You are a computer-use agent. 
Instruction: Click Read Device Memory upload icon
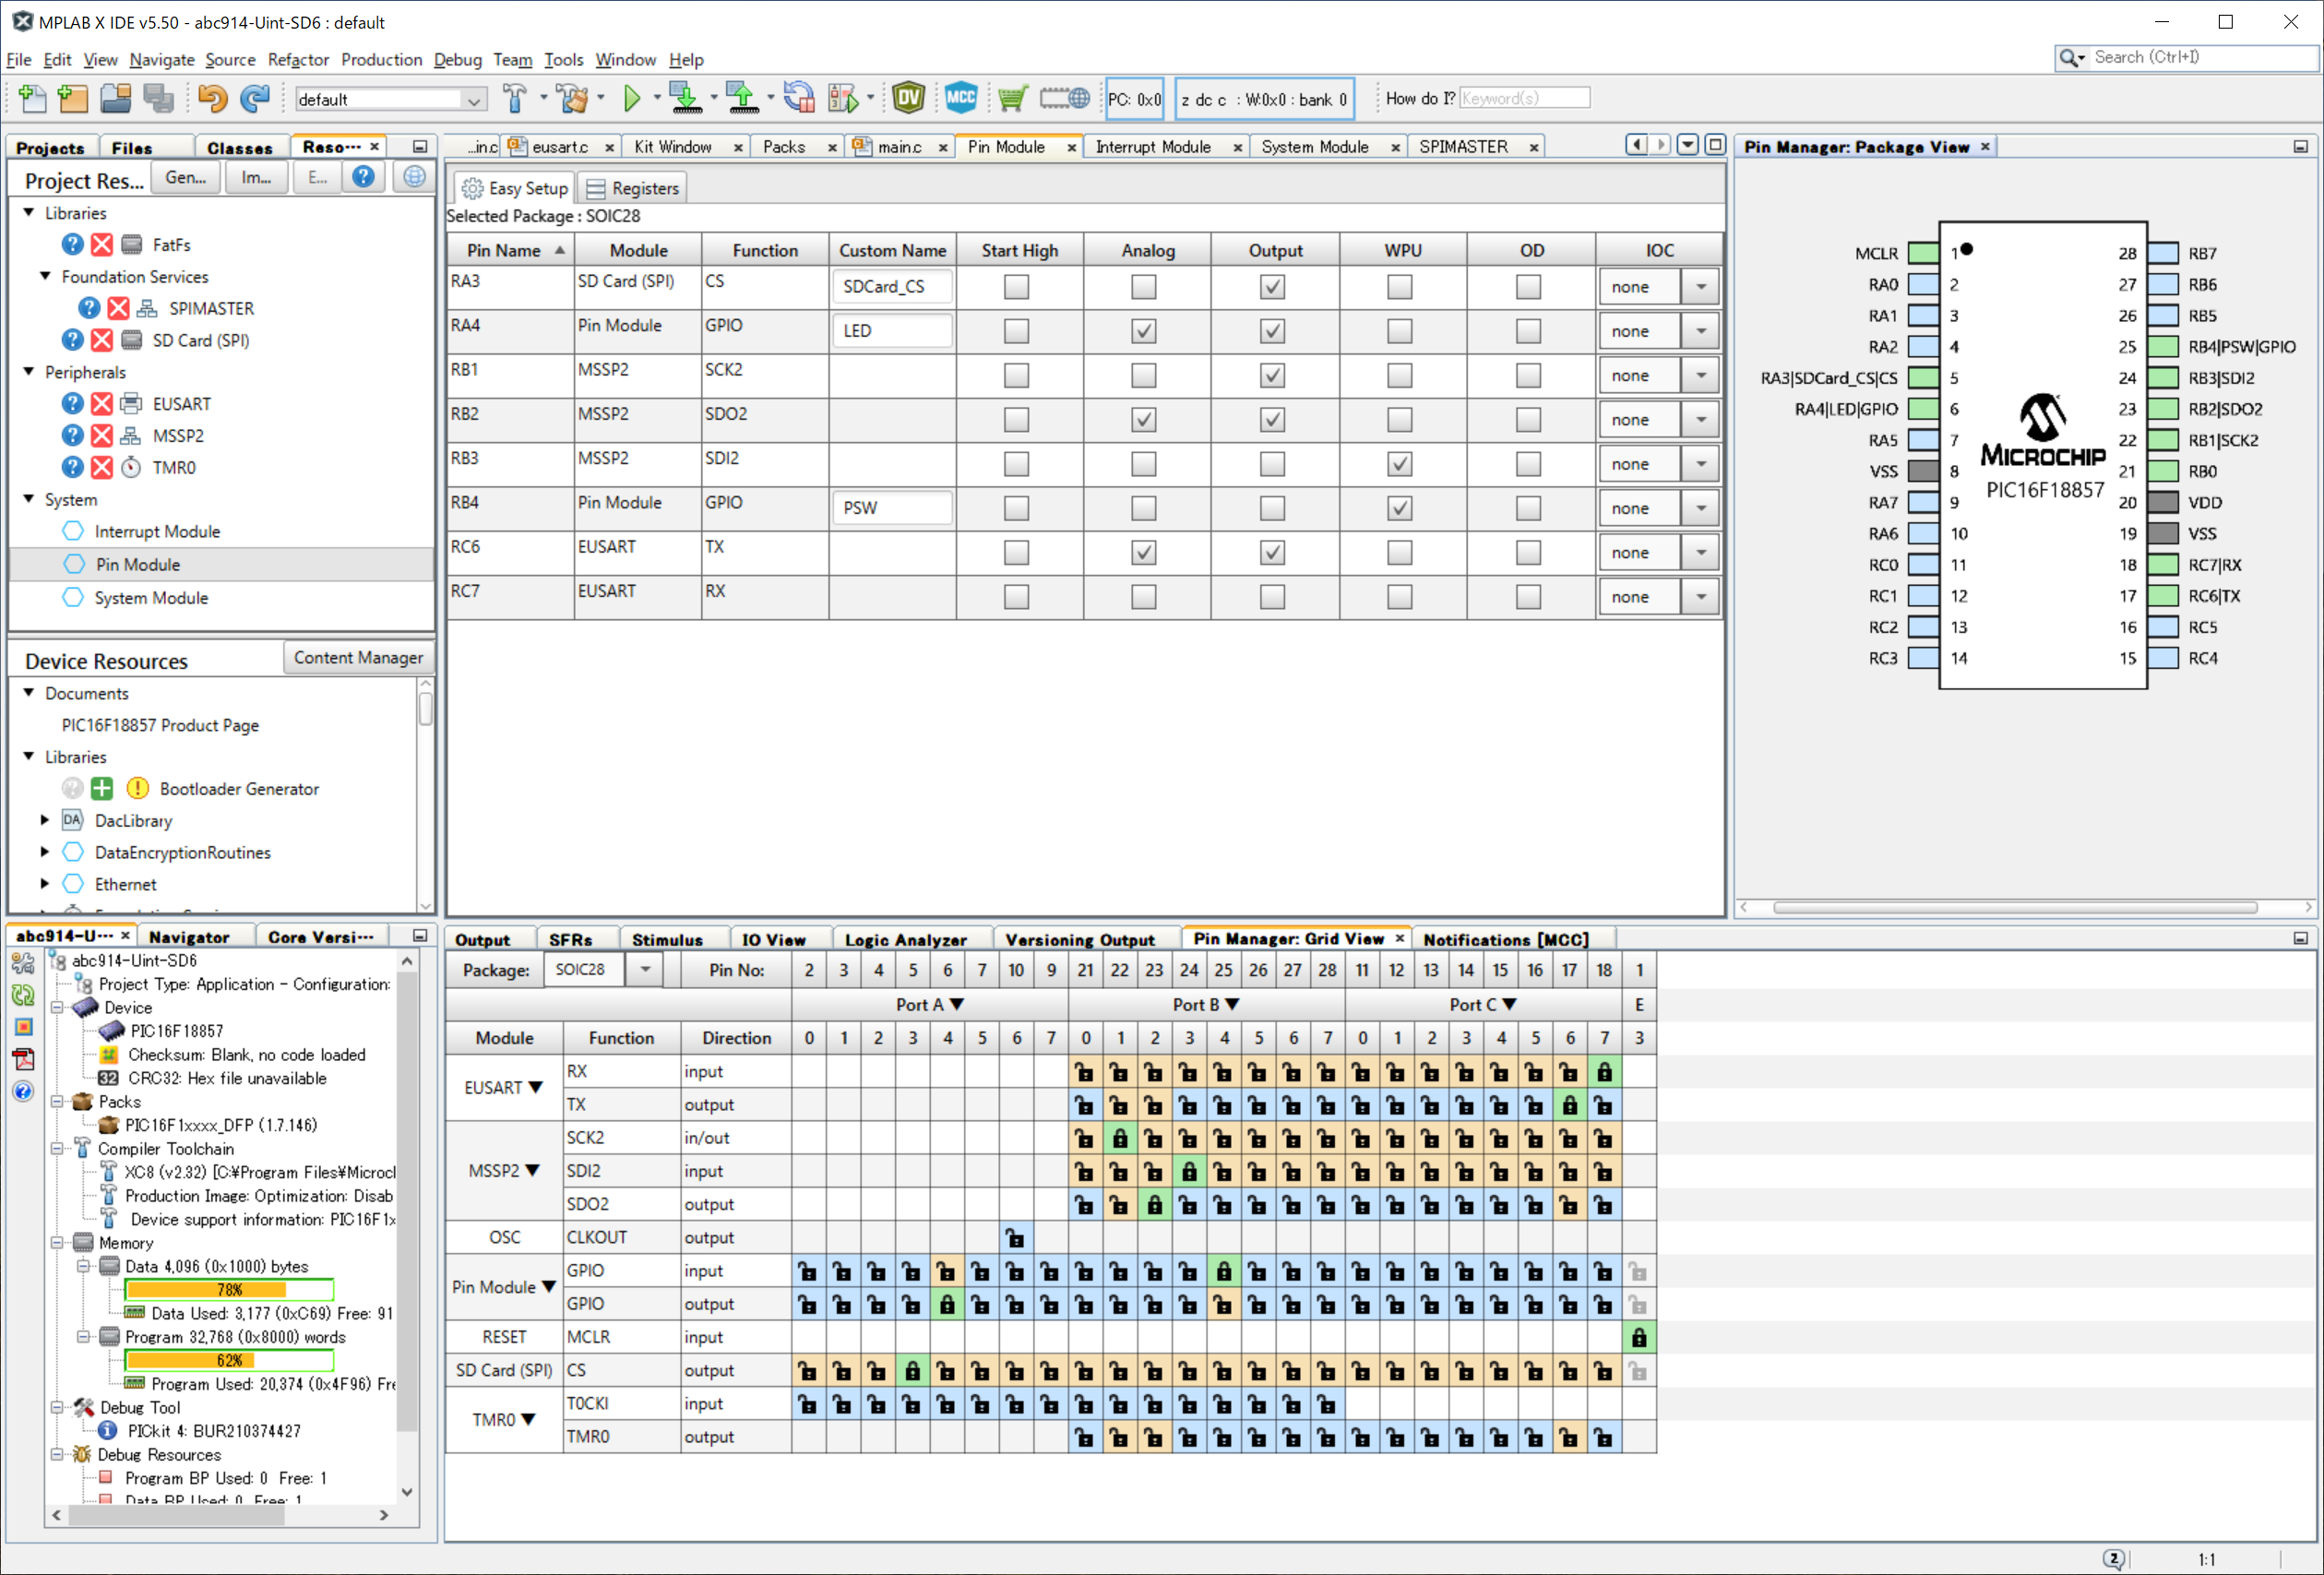[x=743, y=98]
